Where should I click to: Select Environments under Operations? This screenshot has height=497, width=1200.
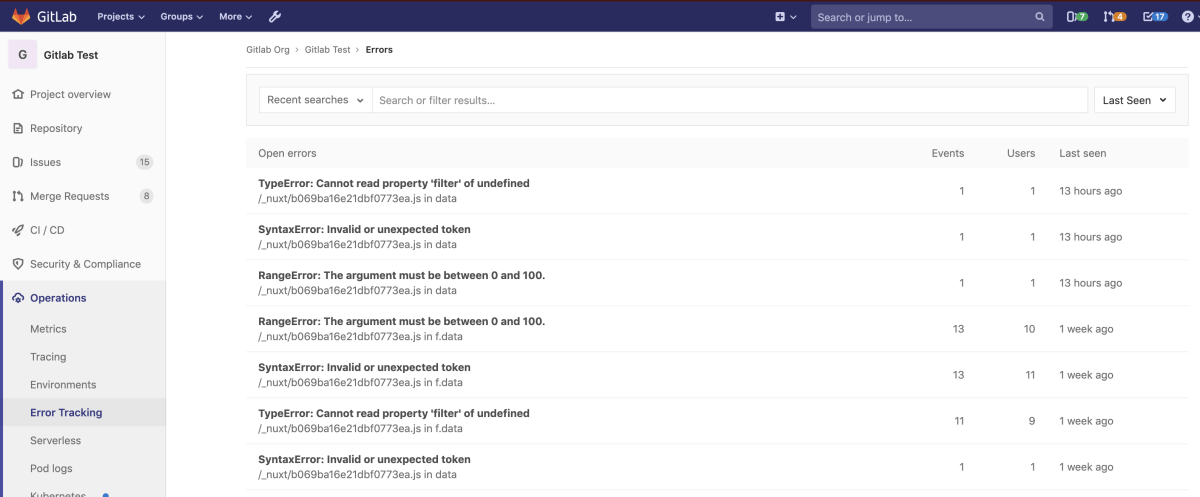pos(63,385)
